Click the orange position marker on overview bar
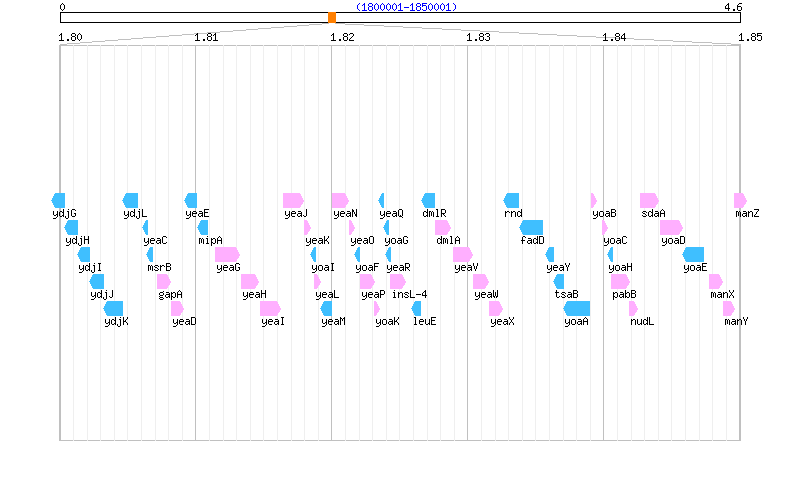Image resolution: width=800 pixels, height=500 pixels. click(x=332, y=17)
